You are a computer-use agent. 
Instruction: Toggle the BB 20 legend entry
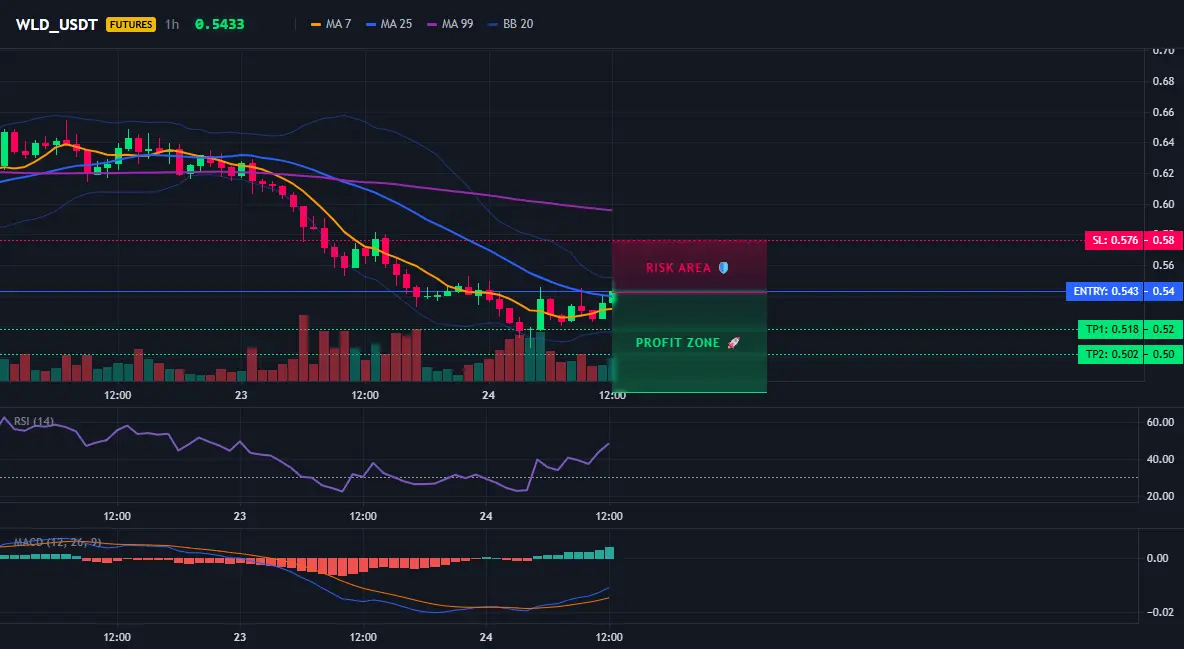click(510, 24)
